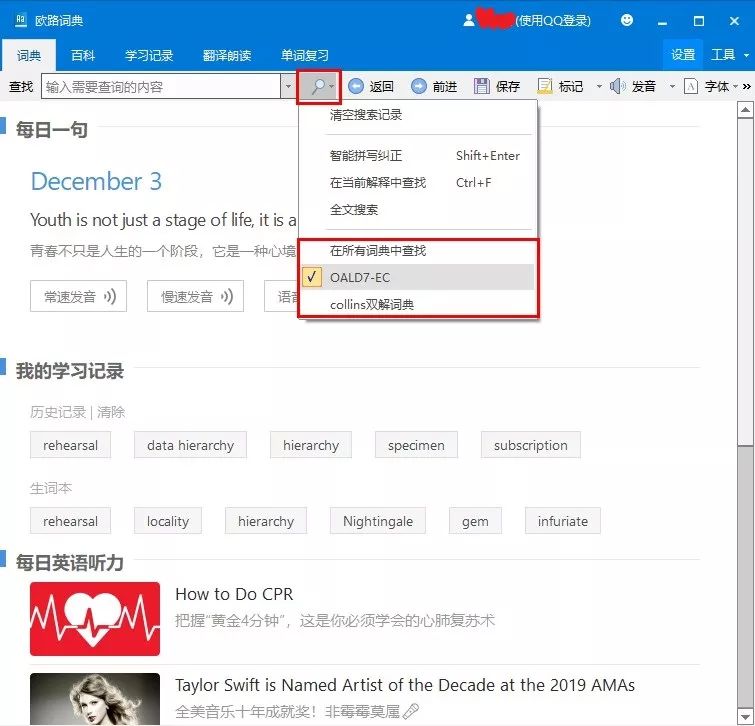Click the December 3 heading
This screenshot has height=726, width=755.
pos(96,182)
